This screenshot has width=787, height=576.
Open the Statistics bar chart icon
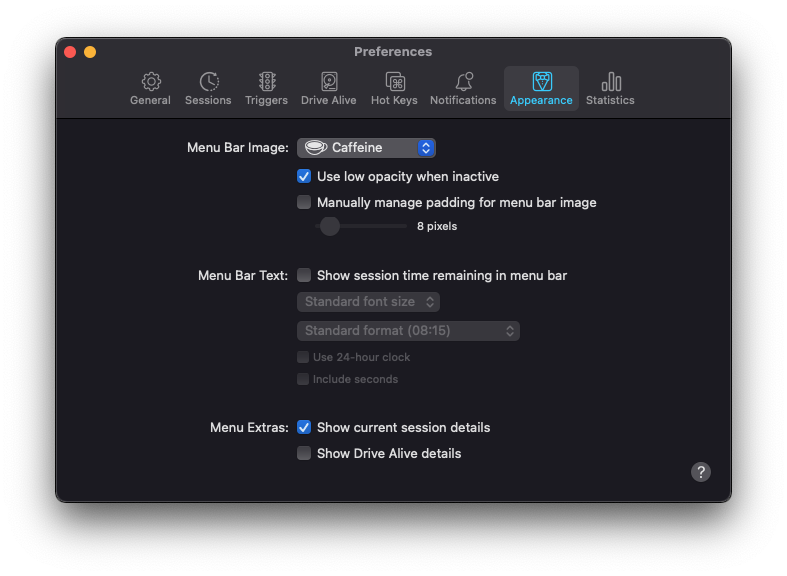pyautogui.click(x=610, y=82)
